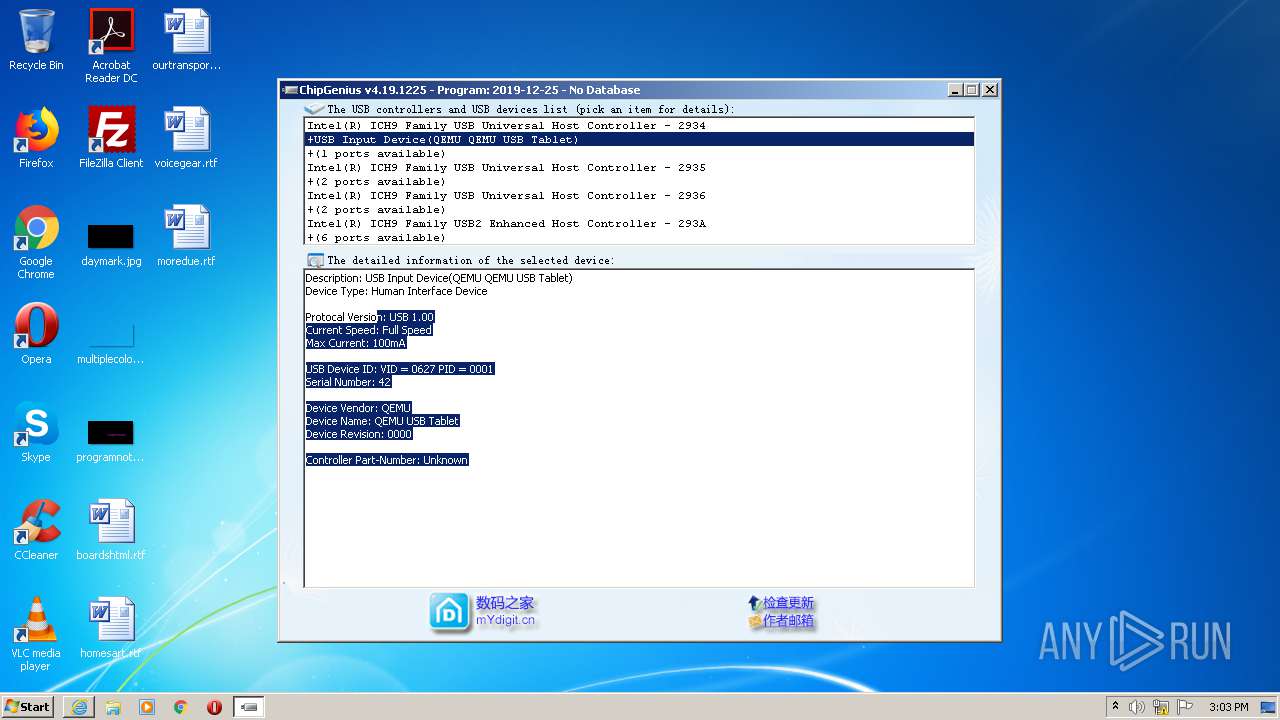Click the 数码之家 mYdigit.cn link
Screen dimensions: 1280x720
click(505, 611)
